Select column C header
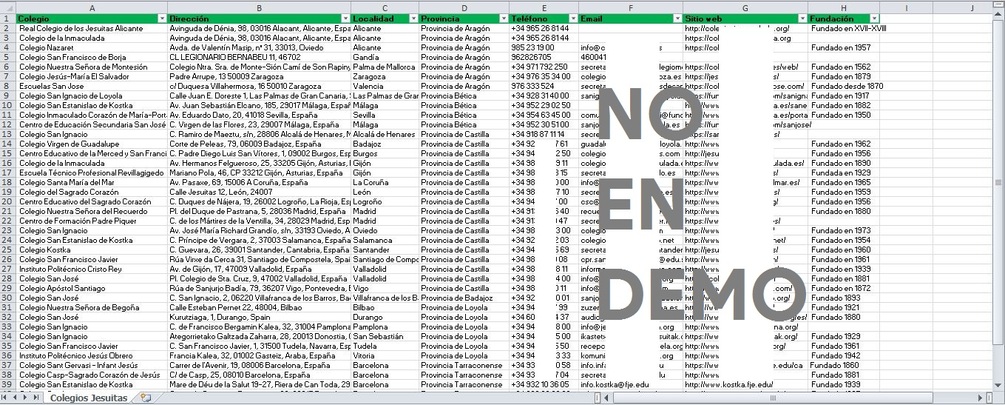 [385, 8]
